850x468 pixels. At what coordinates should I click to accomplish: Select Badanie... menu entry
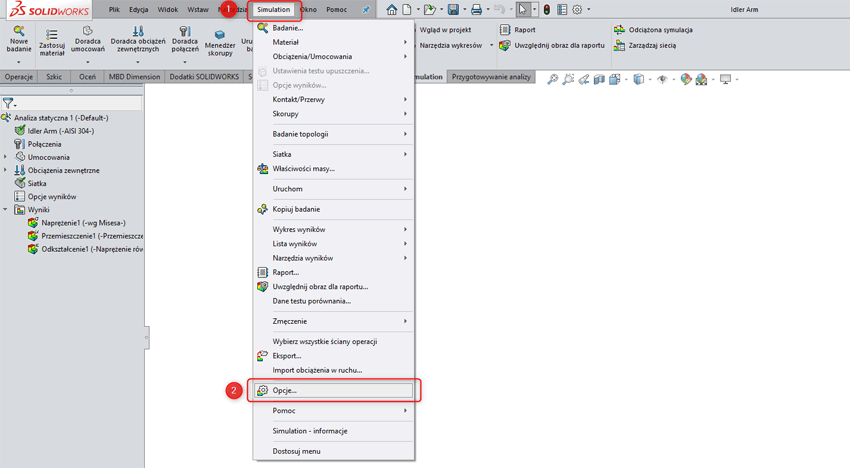tap(333, 28)
